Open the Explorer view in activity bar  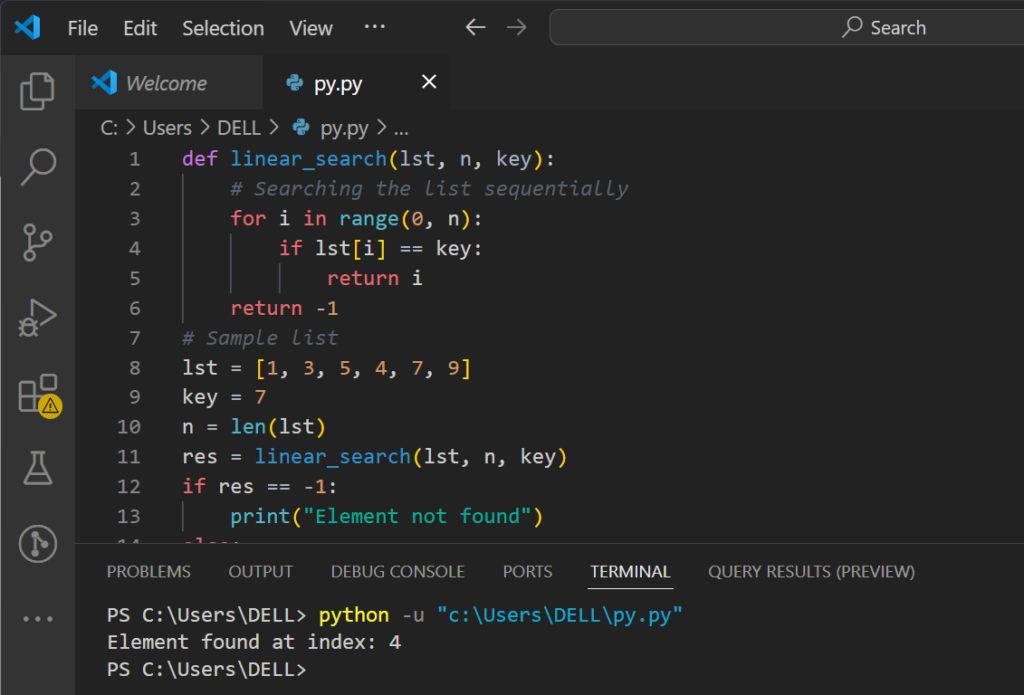click(37, 91)
